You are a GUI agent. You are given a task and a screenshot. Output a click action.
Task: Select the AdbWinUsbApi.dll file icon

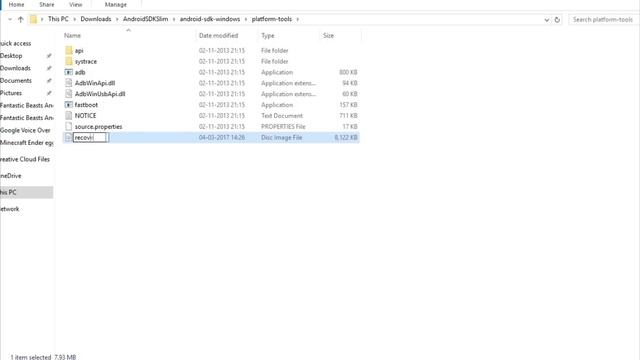point(69,94)
